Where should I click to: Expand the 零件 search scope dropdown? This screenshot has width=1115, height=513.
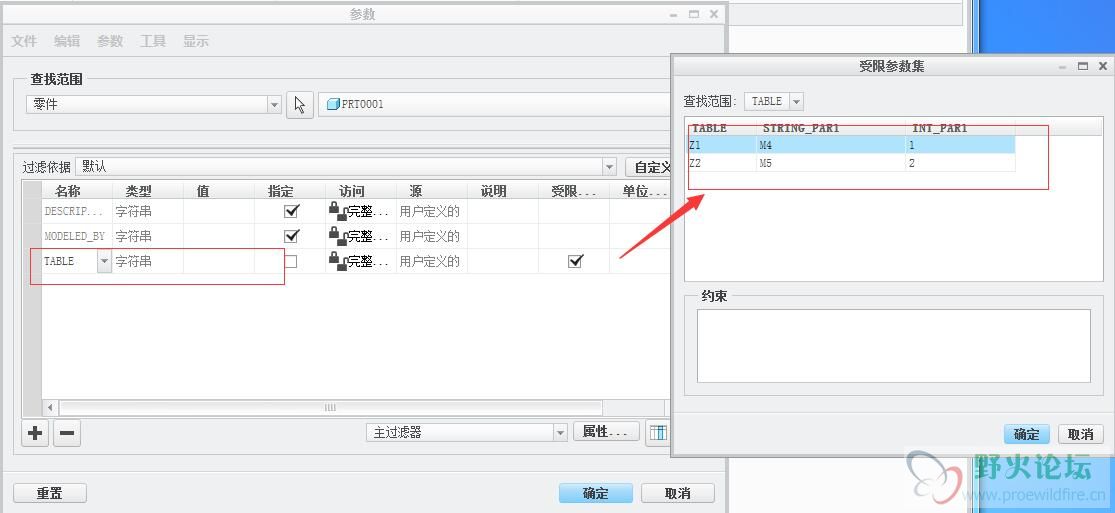click(x=274, y=105)
